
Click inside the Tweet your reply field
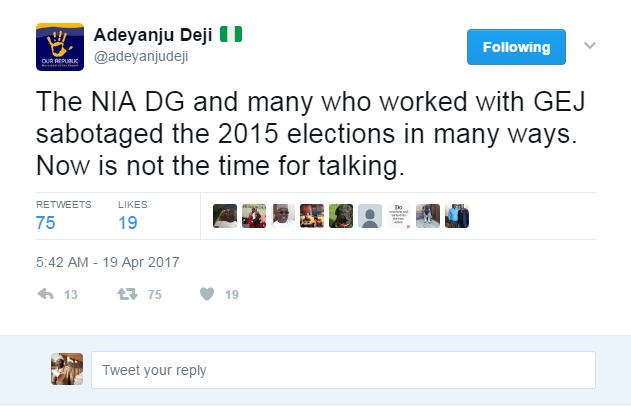click(x=343, y=370)
